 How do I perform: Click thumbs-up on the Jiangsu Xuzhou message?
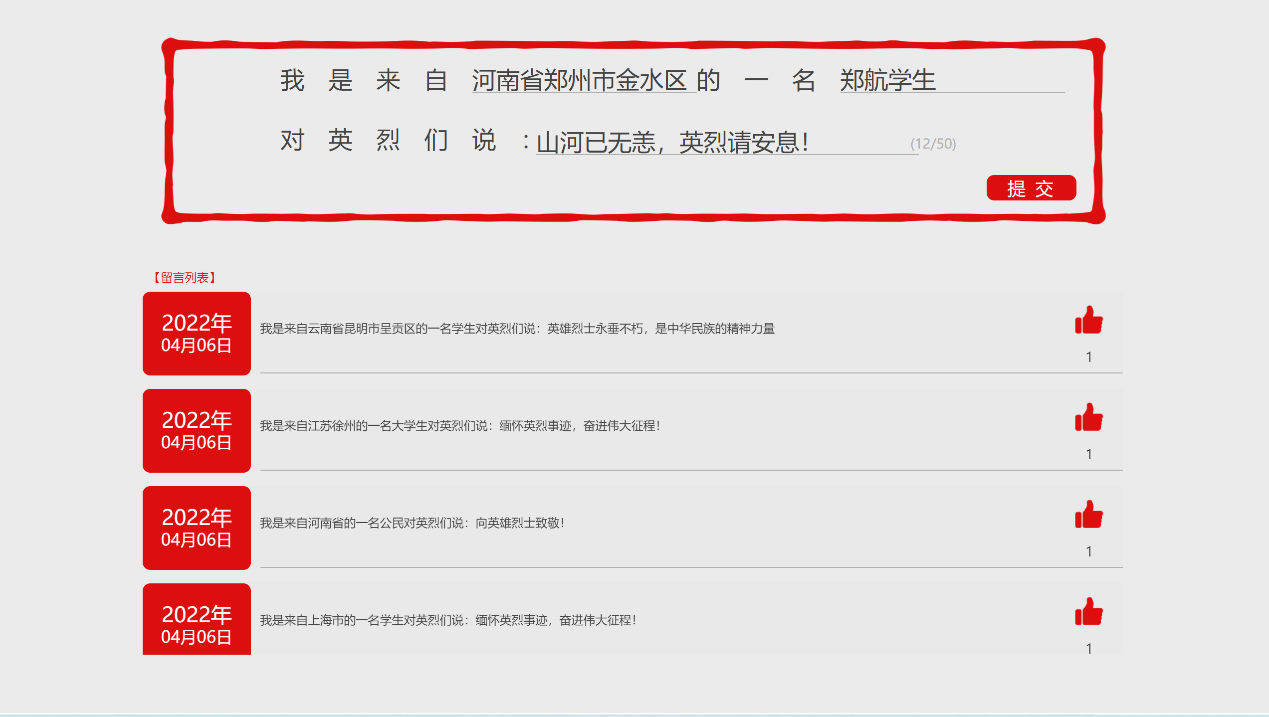(1088, 417)
